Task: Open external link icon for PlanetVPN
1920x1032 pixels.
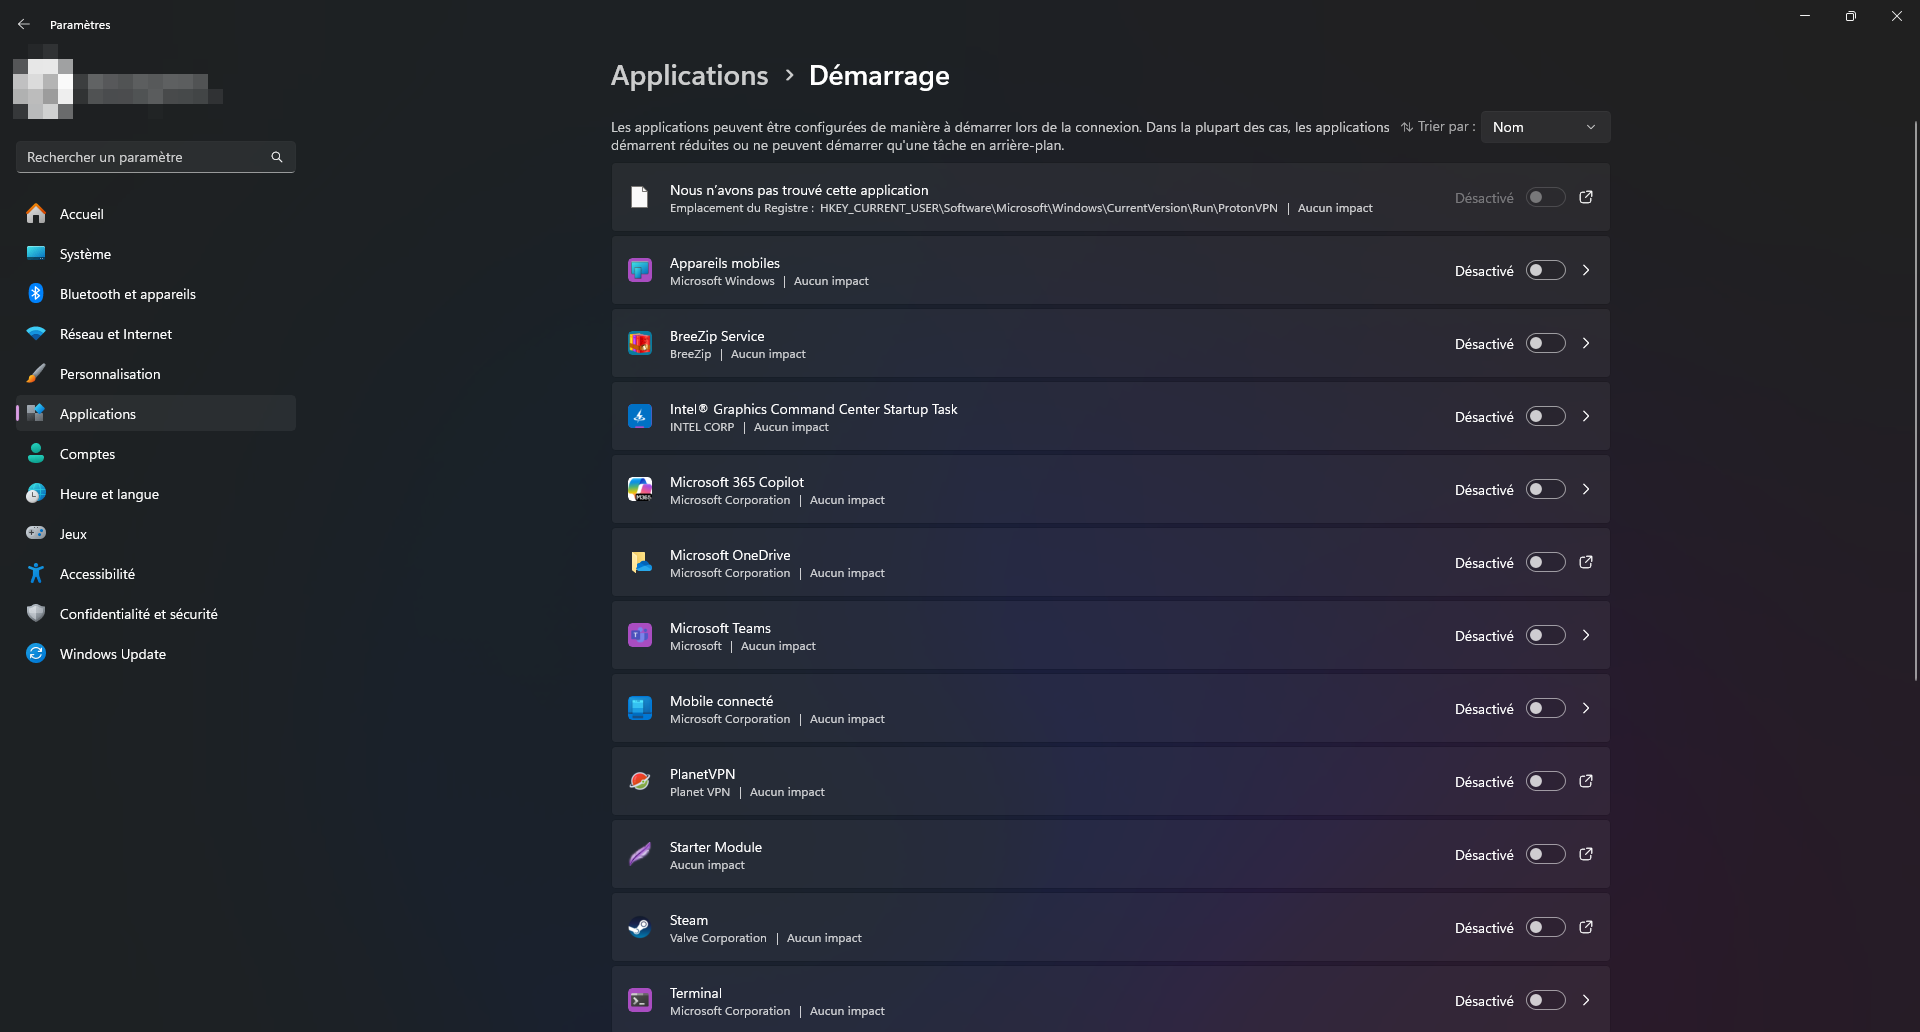Action: (x=1586, y=781)
